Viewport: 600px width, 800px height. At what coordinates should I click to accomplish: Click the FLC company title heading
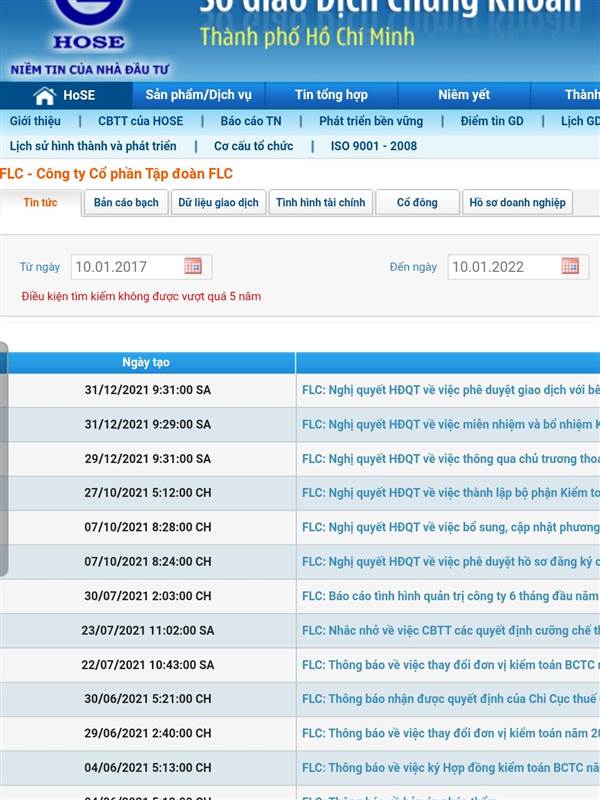coord(116,174)
